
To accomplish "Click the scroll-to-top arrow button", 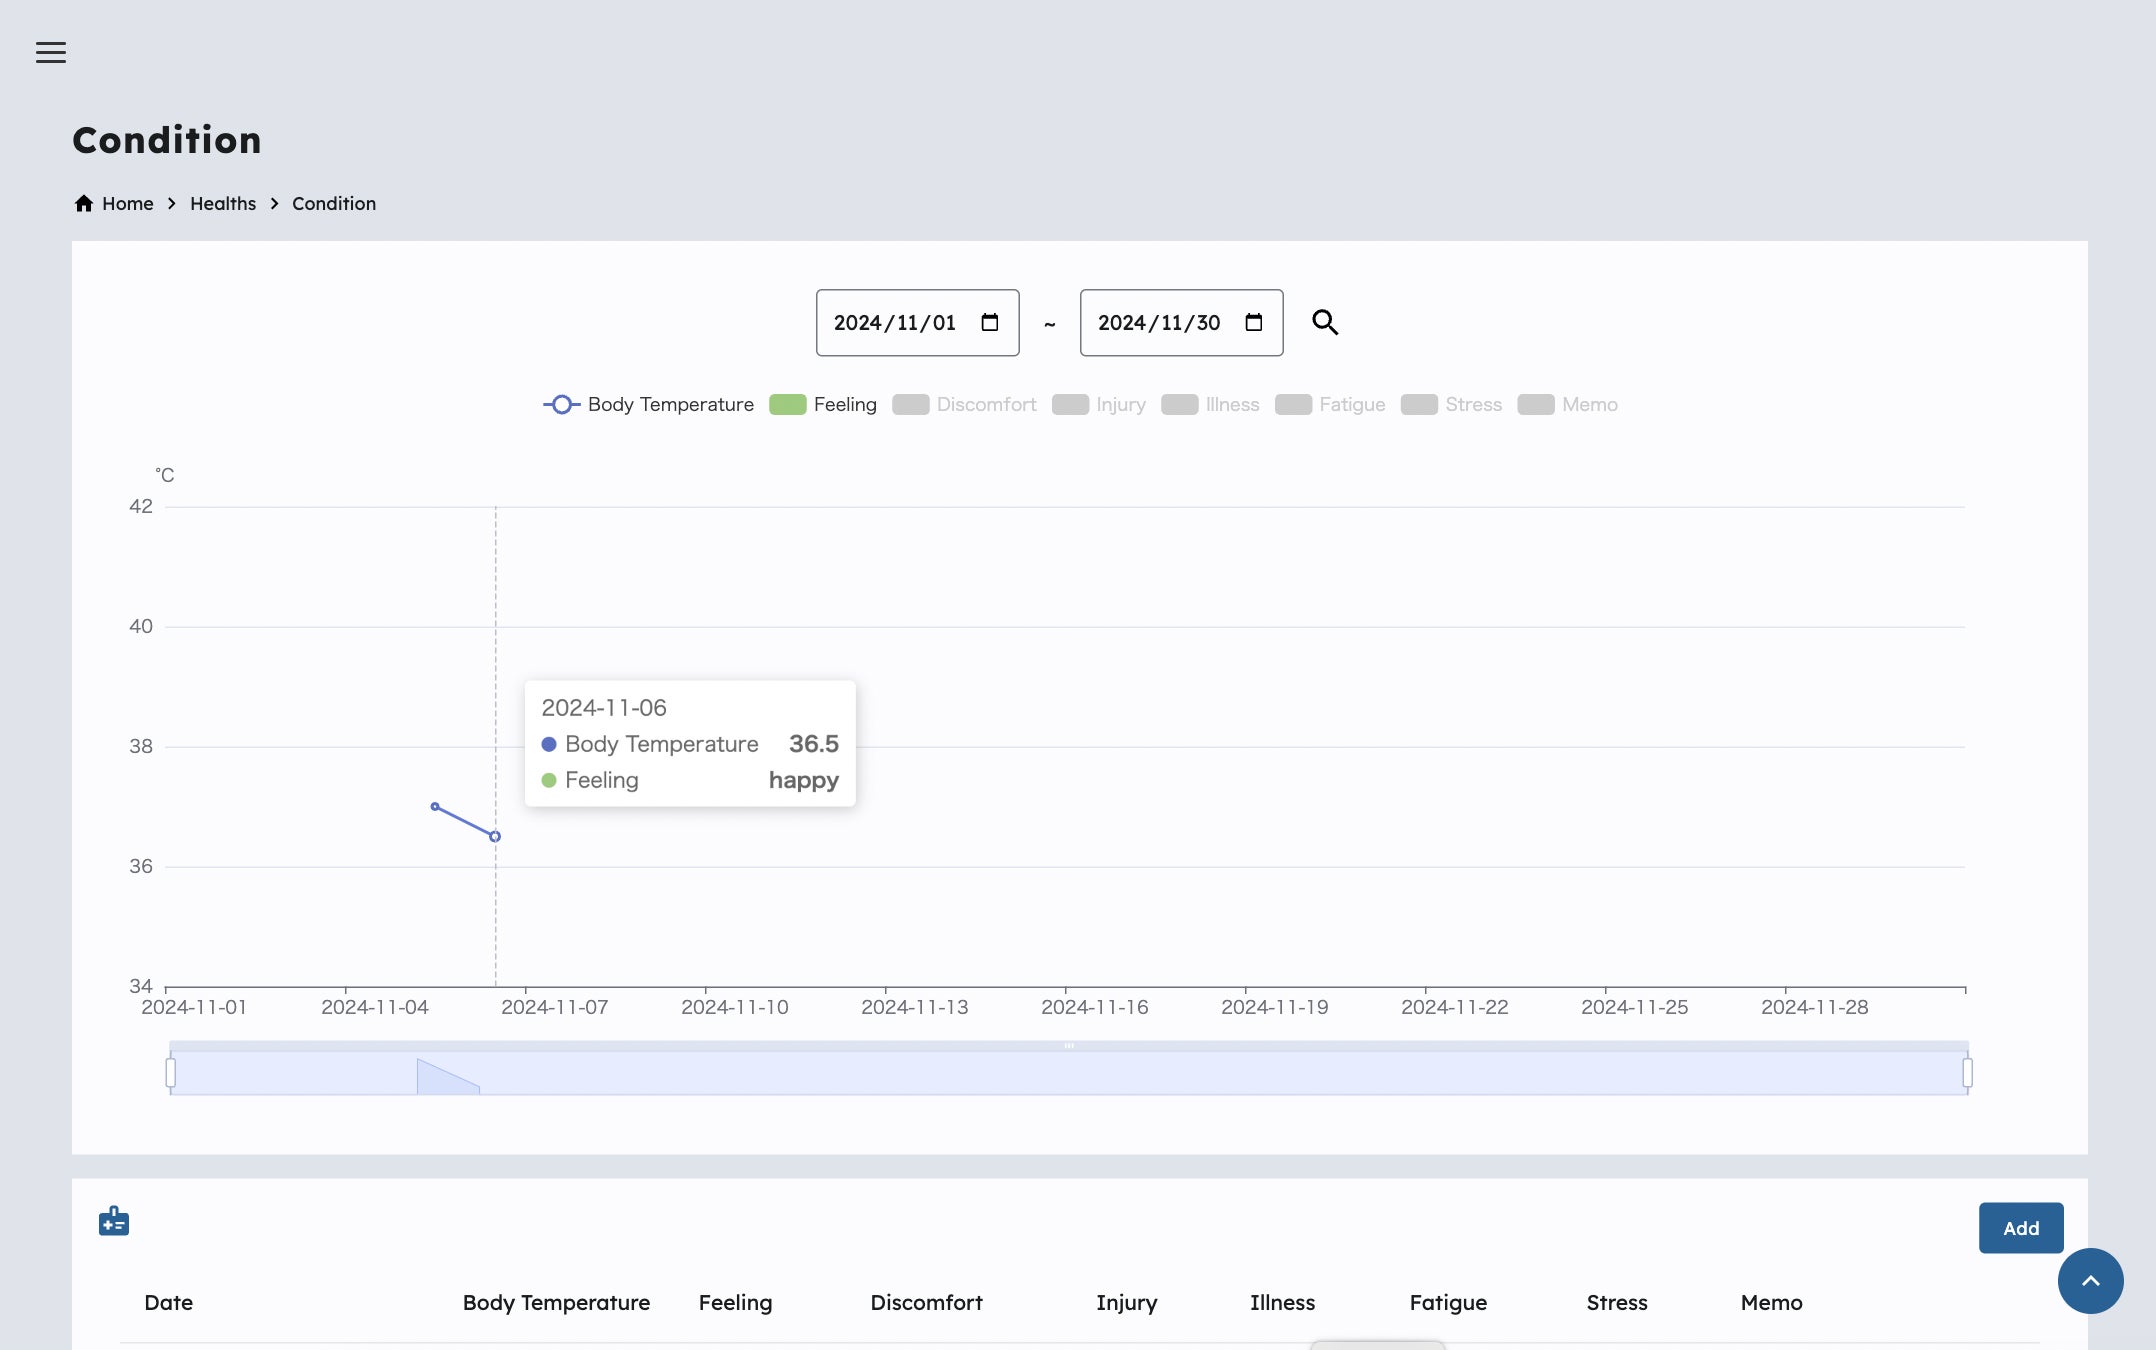I will [2090, 1281].
